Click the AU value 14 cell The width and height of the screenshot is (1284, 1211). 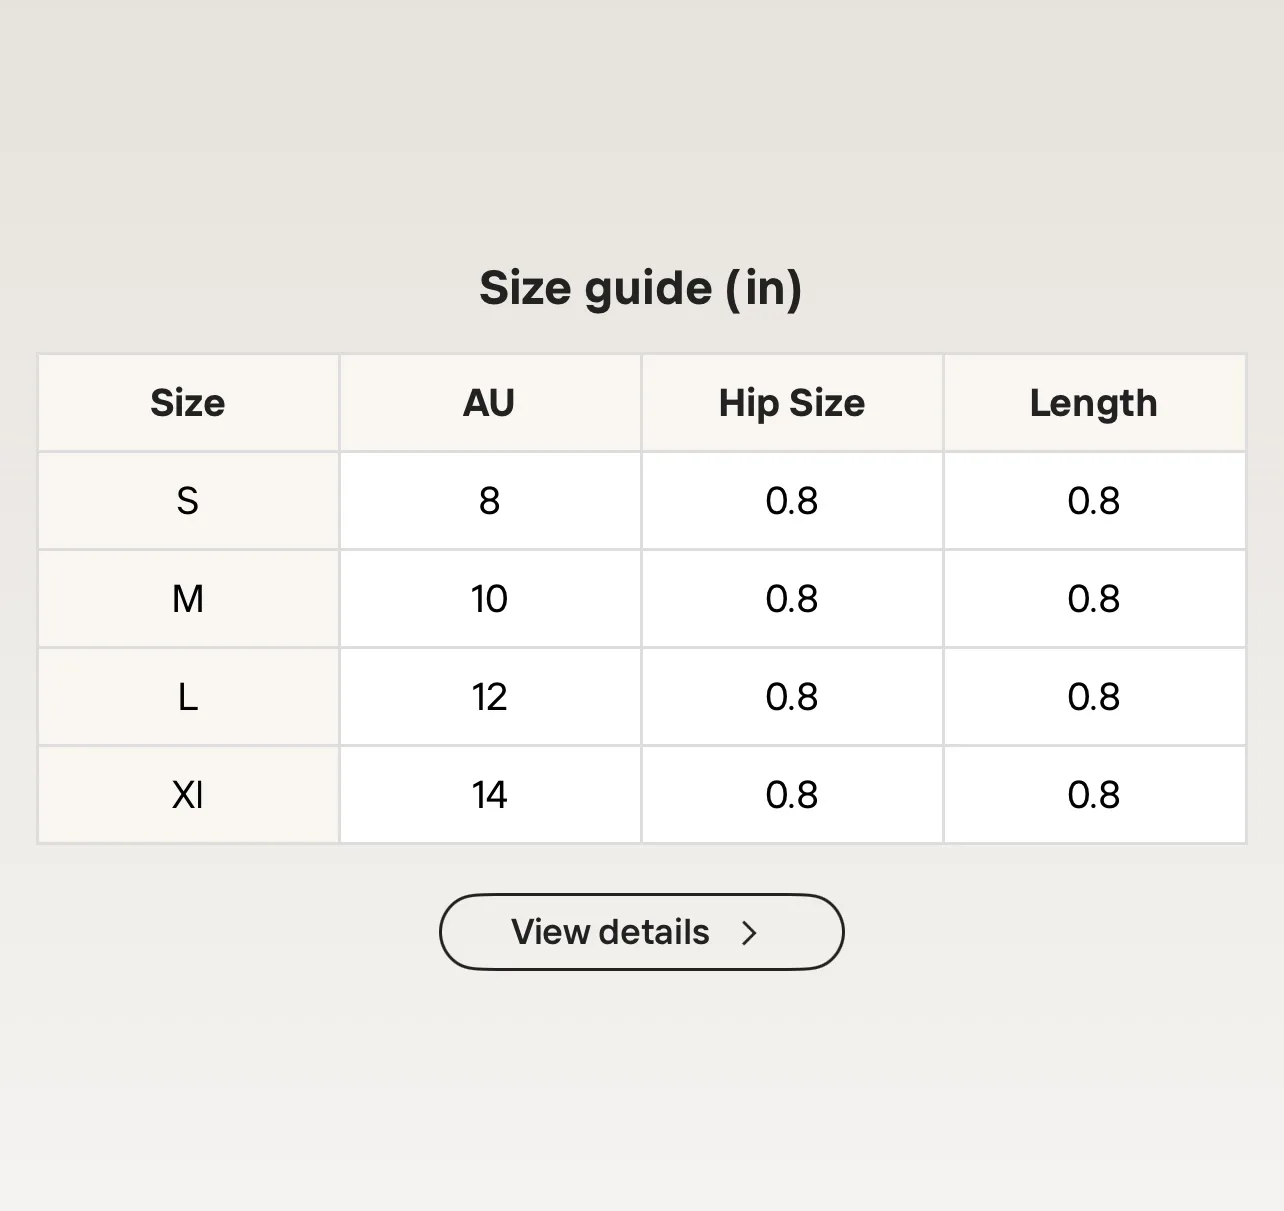490,795
